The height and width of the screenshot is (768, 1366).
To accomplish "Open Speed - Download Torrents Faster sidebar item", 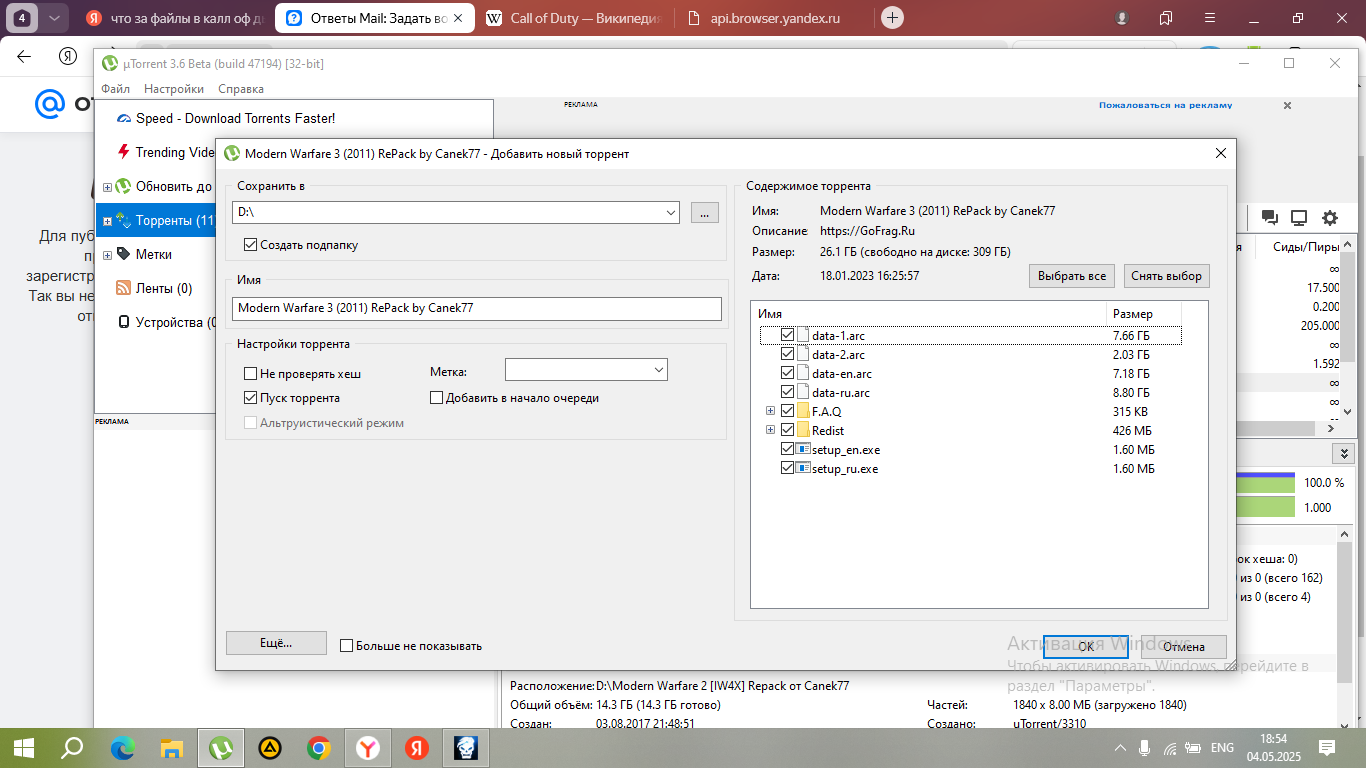I will click(226, 118).
